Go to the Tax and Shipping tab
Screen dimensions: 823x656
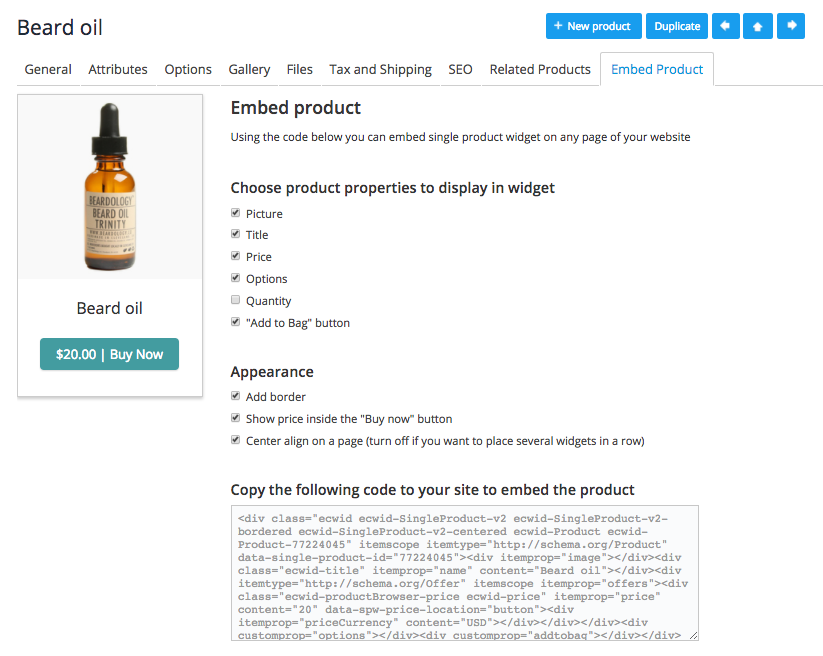point(381,69)
